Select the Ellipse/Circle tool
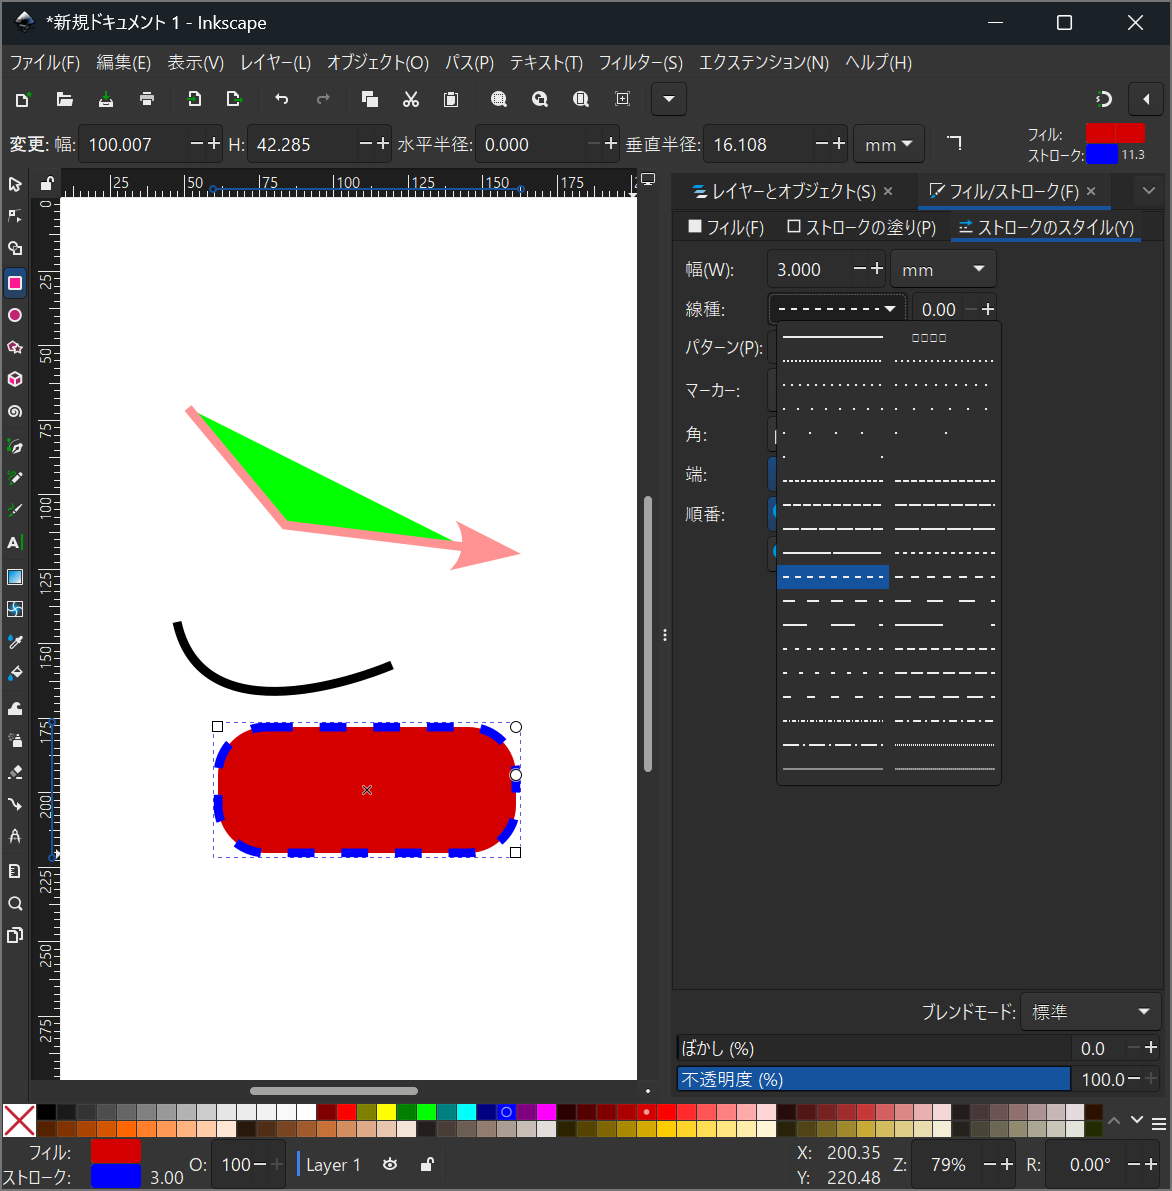1172x1191 pixels. coord(15,315)
